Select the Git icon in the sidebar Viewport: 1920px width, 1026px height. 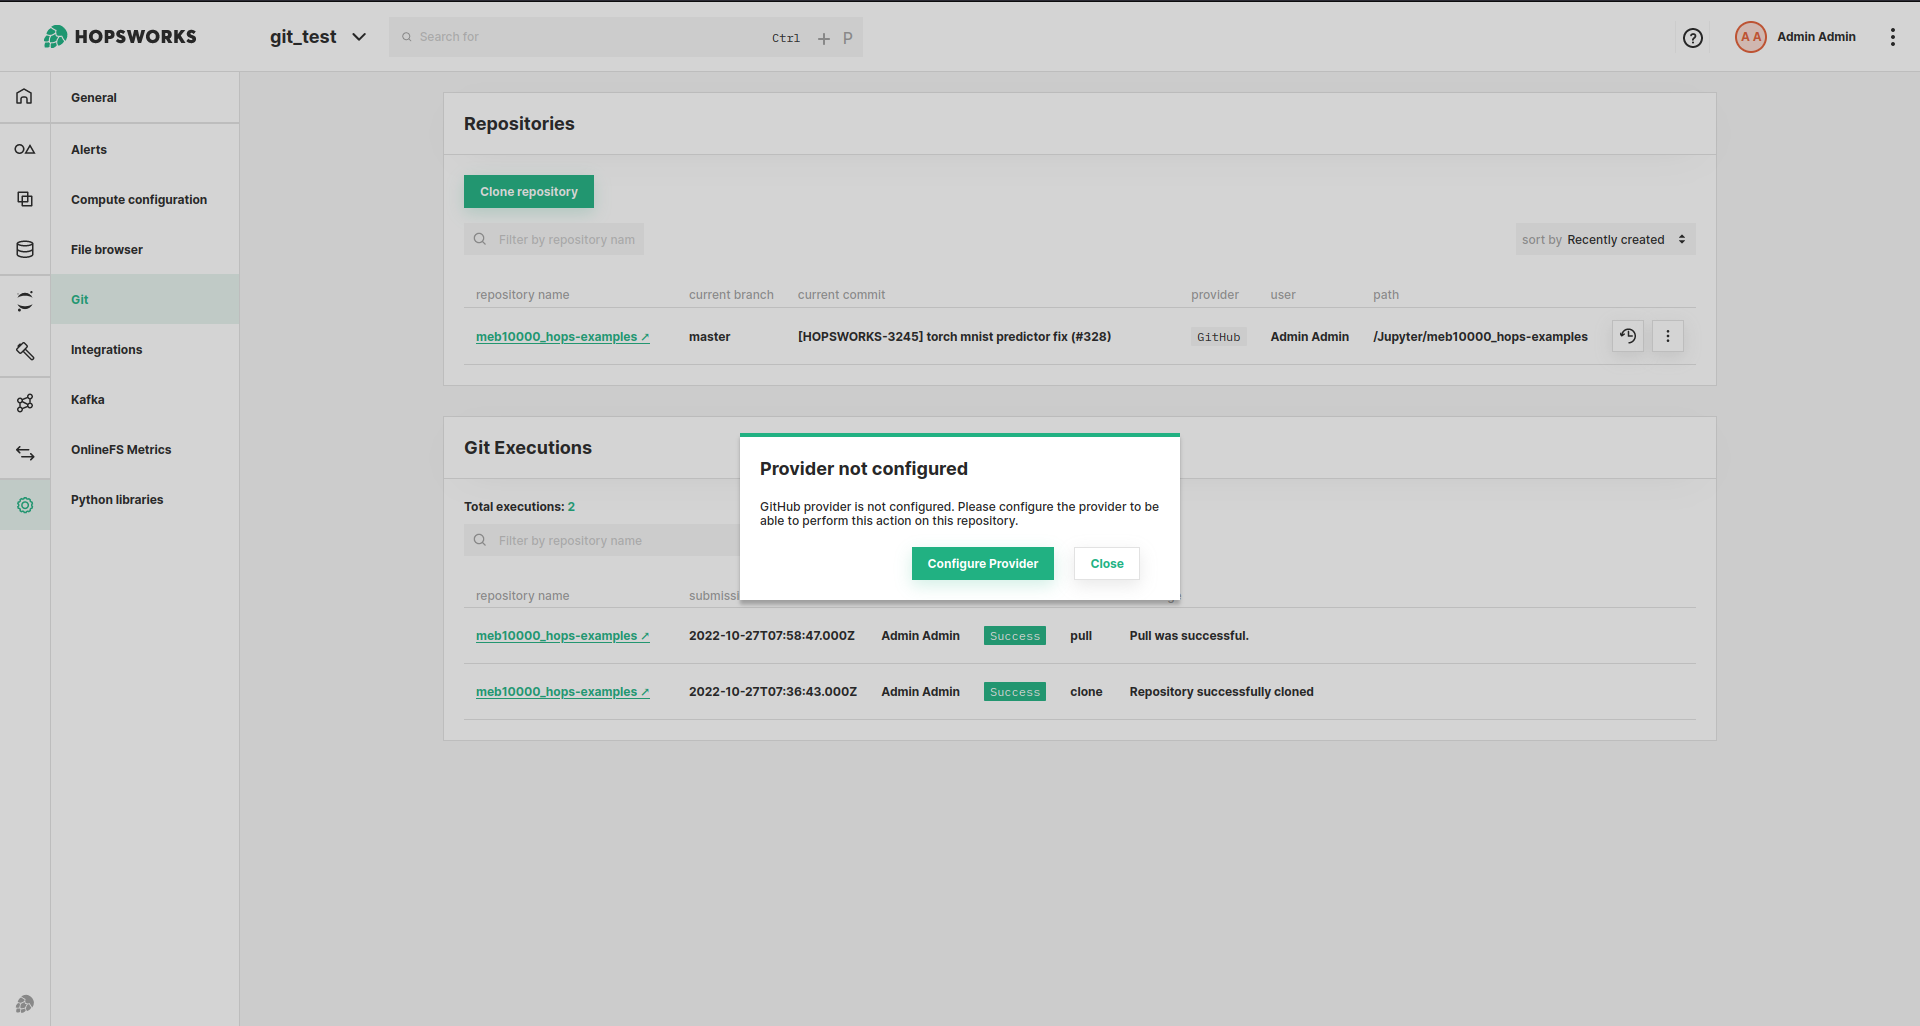24,299
